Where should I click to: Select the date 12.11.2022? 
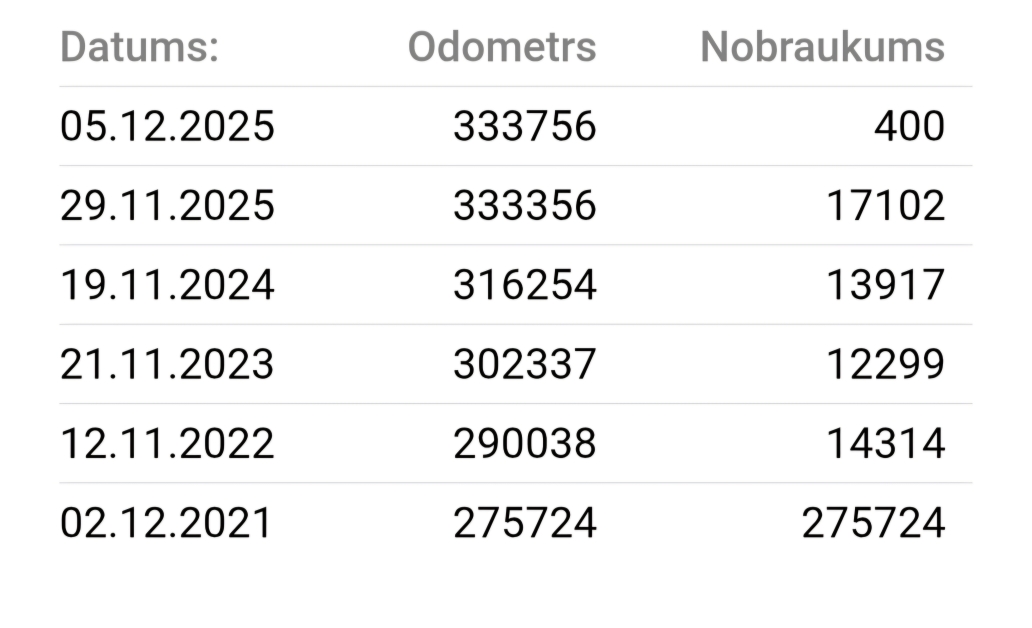[x=167, y=443]
